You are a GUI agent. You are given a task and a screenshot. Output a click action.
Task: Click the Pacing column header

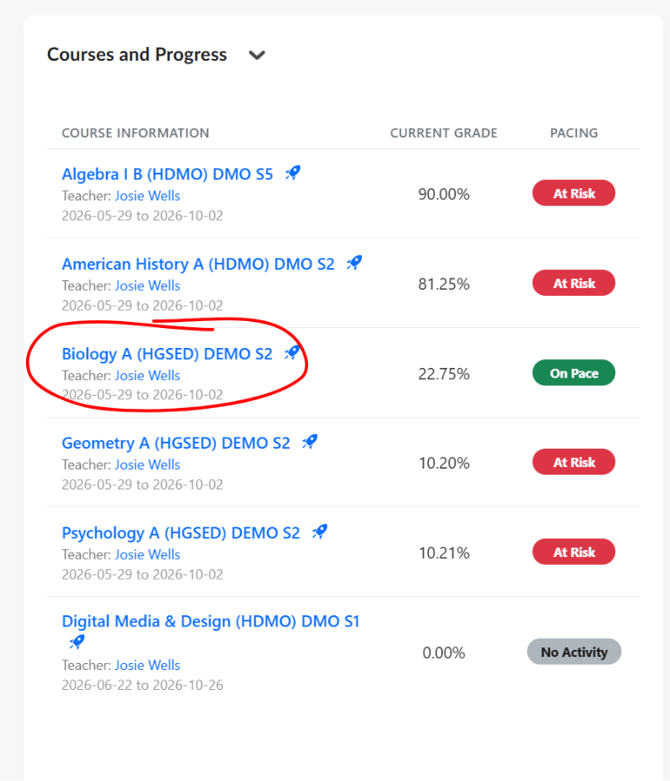574,133
